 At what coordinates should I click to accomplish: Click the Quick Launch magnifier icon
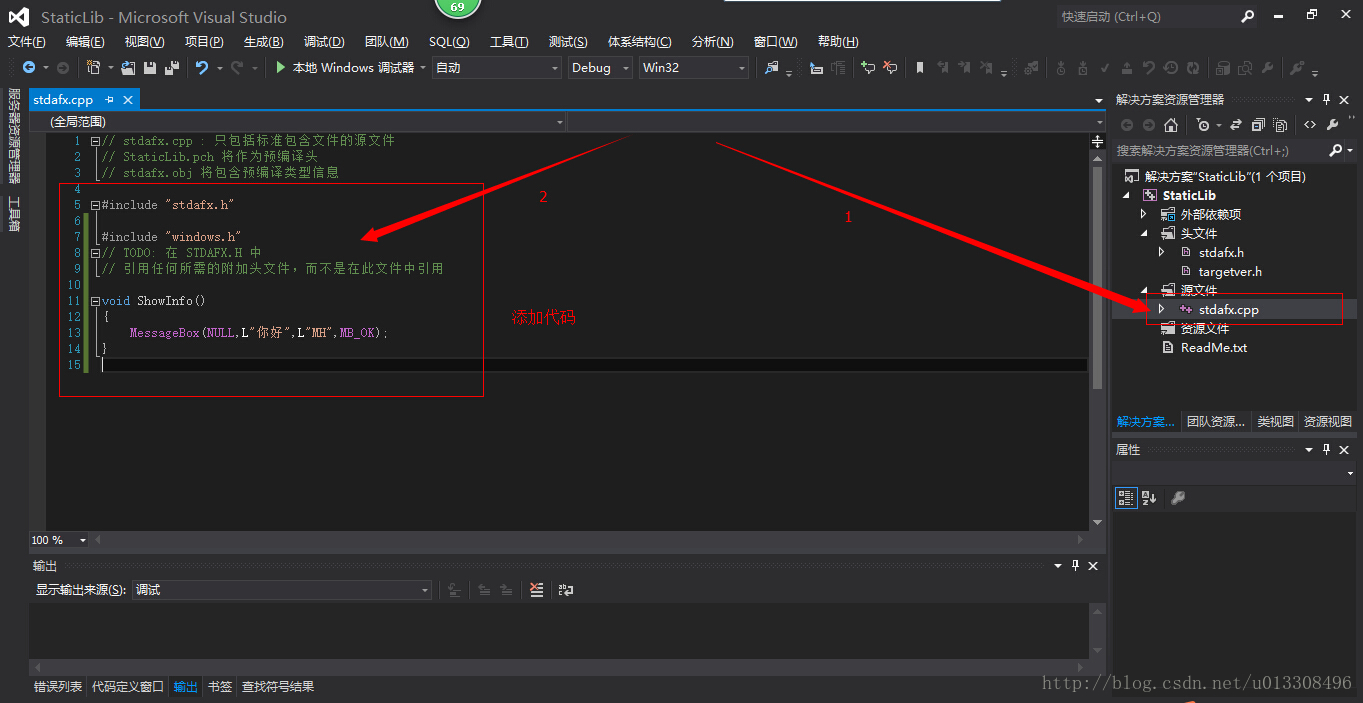1248,16
